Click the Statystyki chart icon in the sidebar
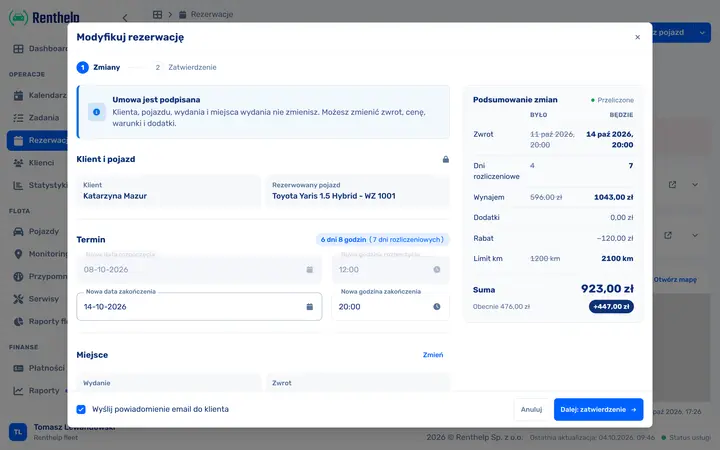Screen dimensions: 720x450 point(18,186)
